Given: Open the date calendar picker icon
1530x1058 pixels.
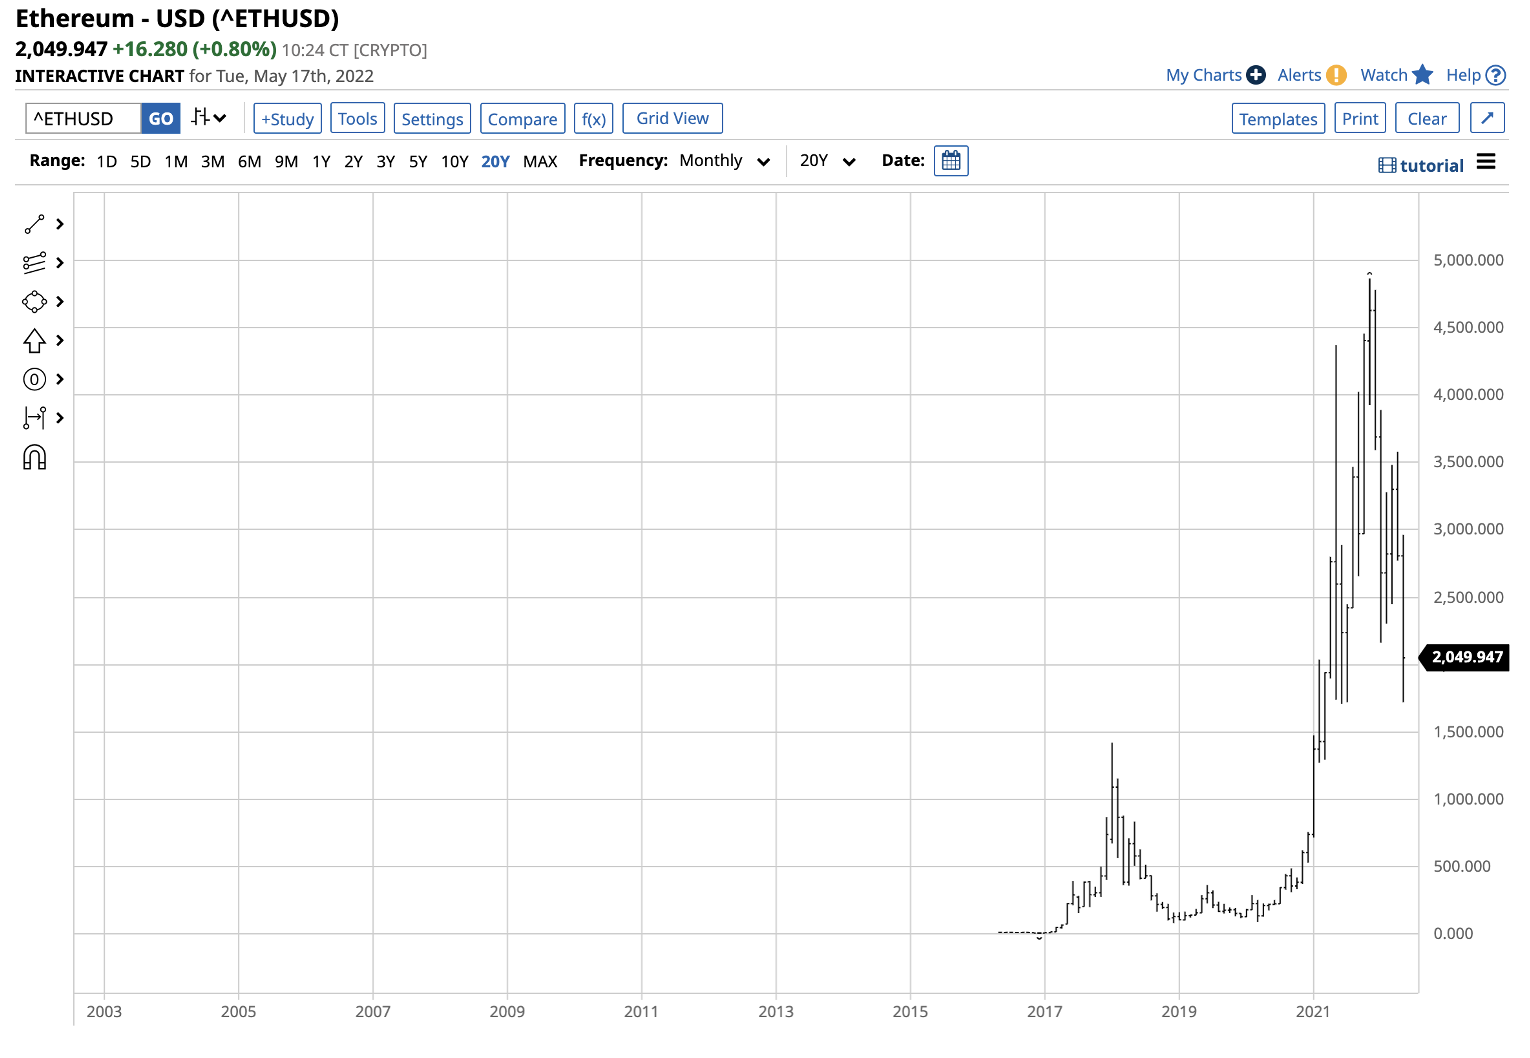Looking at the screenshot, I should 951,161.
